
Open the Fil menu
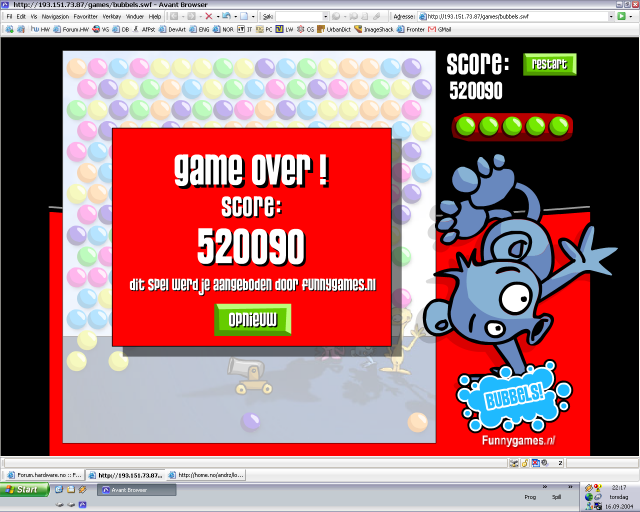(x=9, y=16)
